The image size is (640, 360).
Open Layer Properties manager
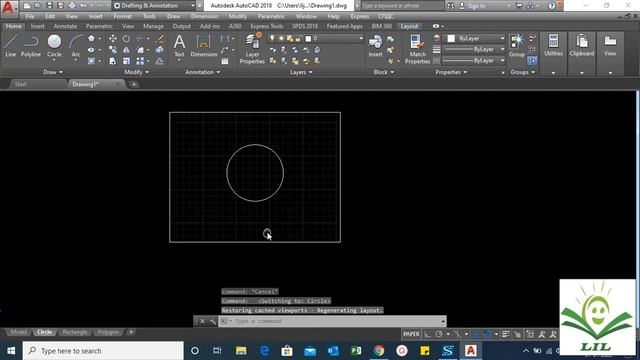point(252,49)
